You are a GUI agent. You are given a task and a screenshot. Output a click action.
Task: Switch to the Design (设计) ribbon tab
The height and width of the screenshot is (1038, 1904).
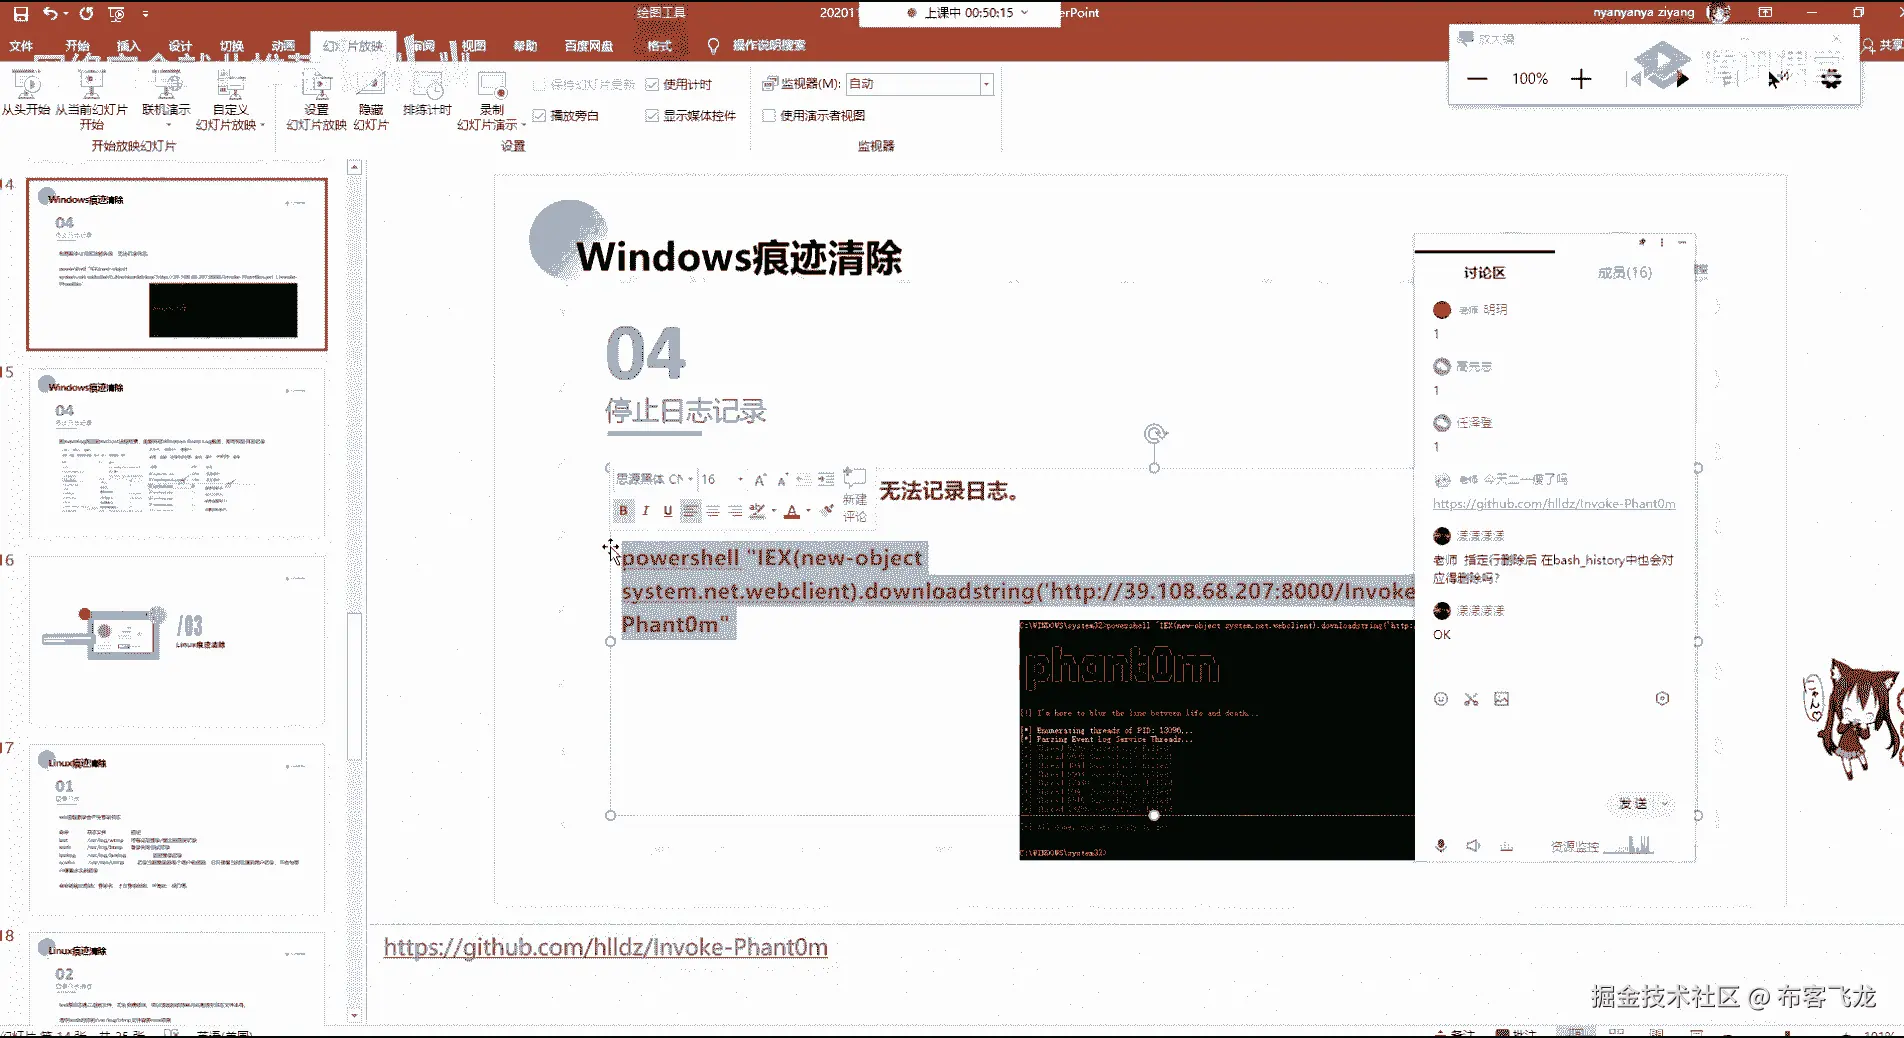pos(180,46)
